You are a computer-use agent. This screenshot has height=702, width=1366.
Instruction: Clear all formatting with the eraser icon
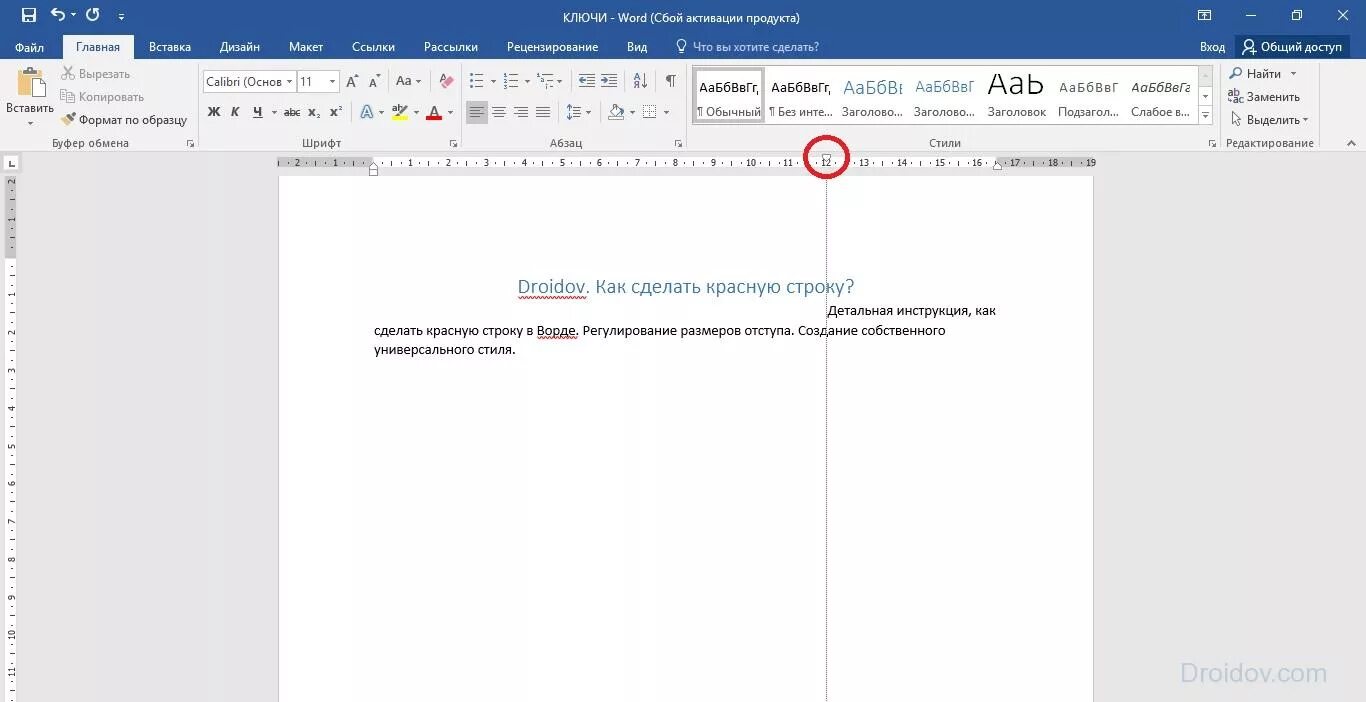point(446,81)
